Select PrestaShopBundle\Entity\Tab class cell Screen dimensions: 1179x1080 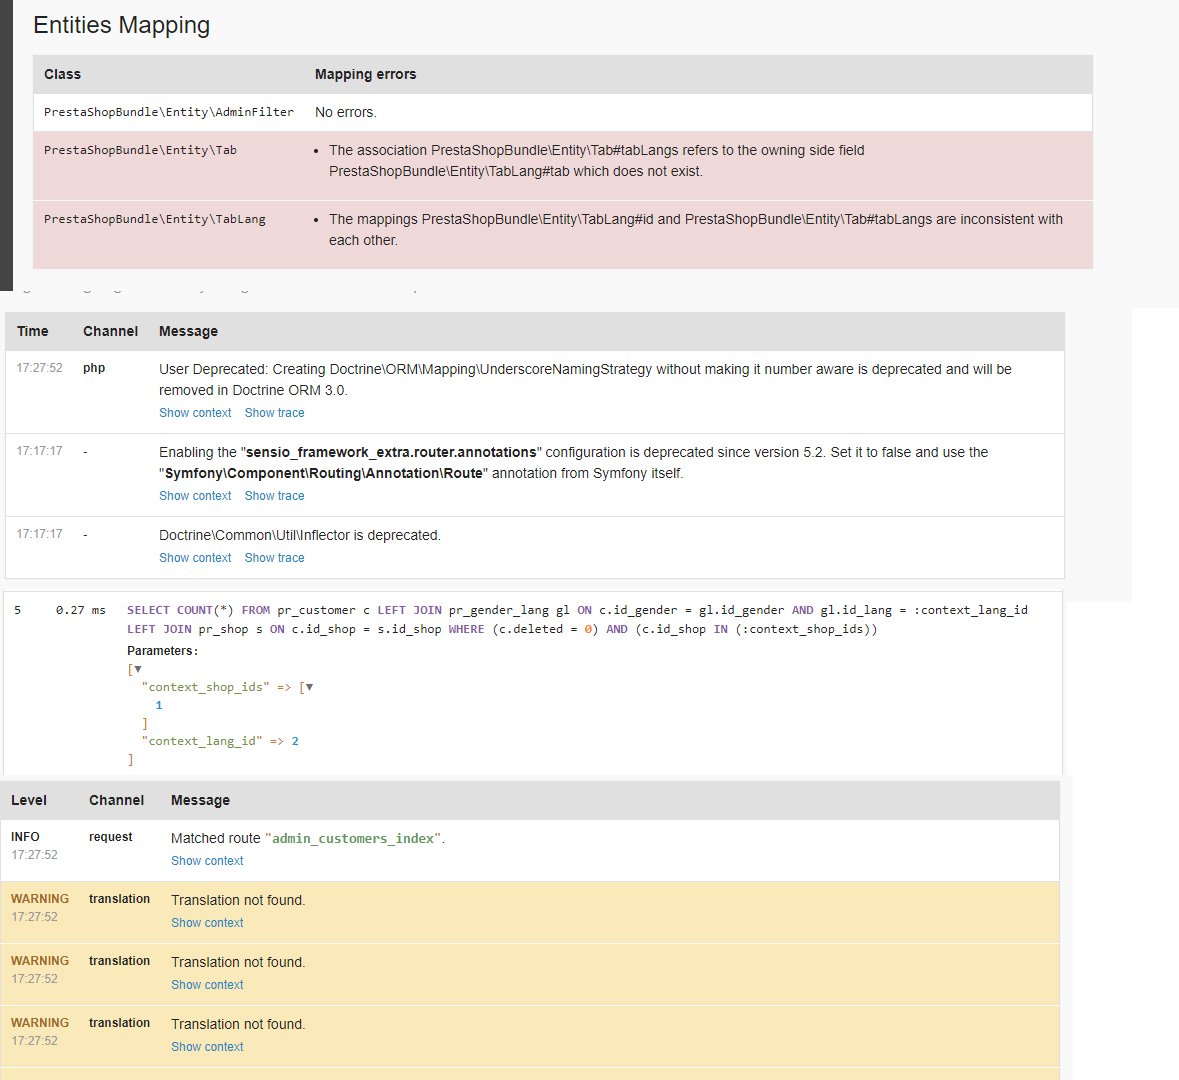pyautogui.click(x=140, y=150)
